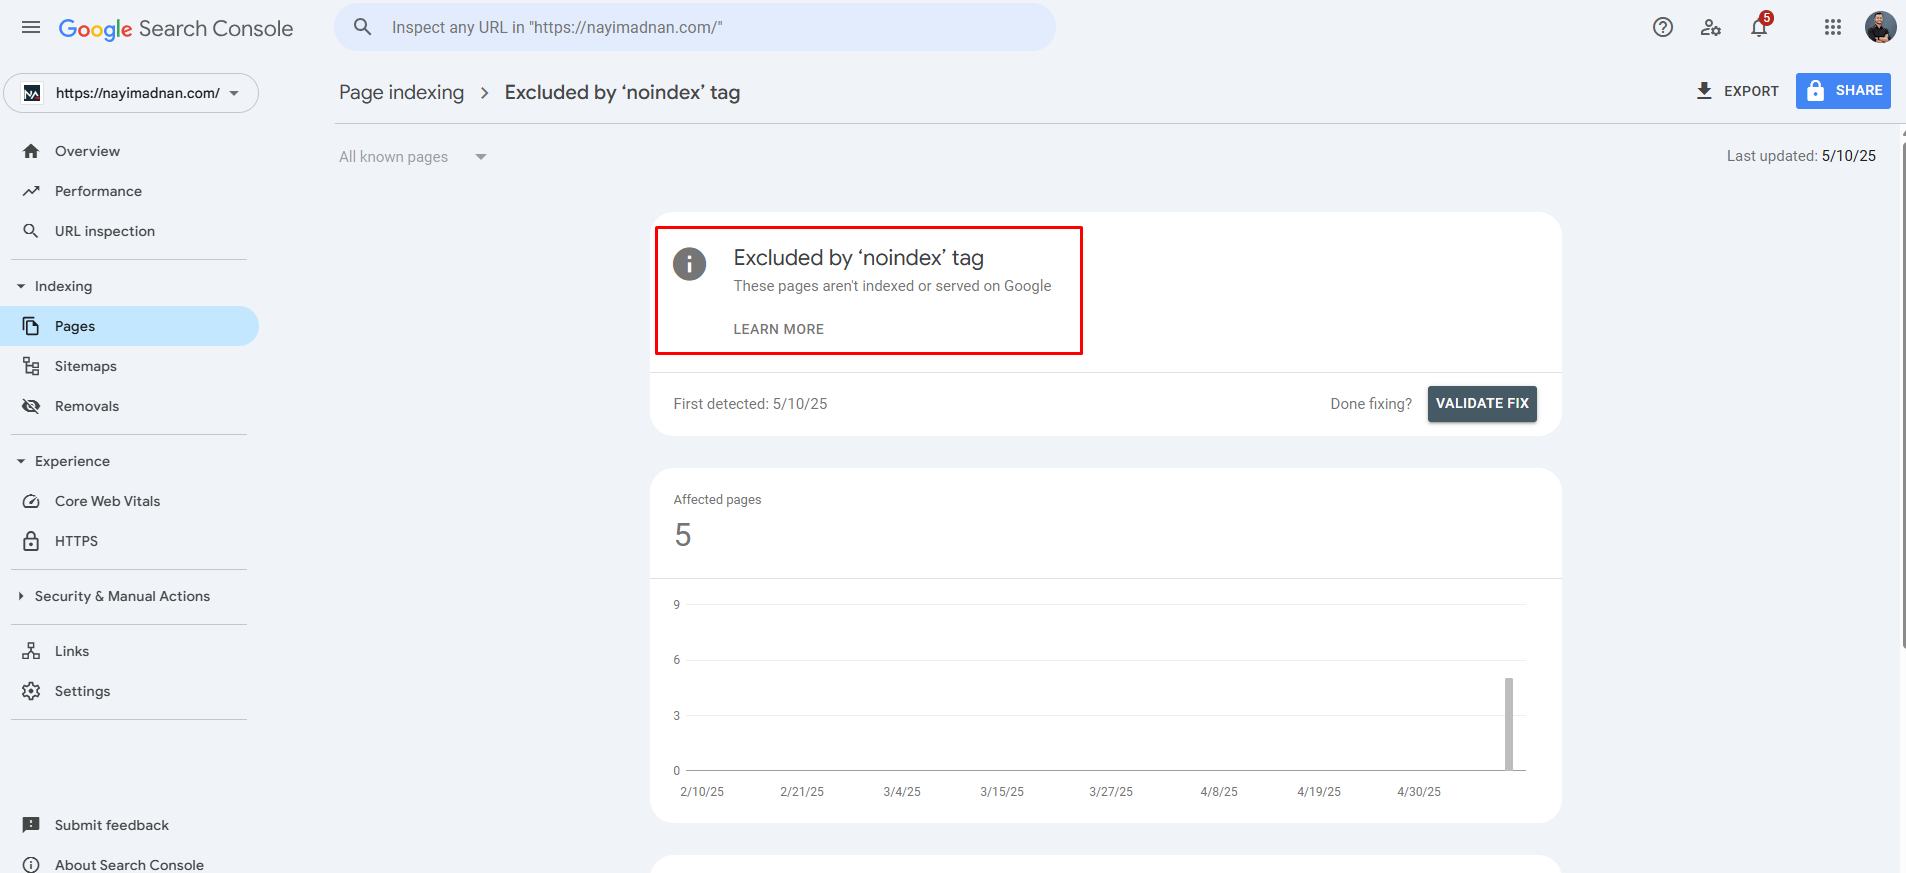Click the Performance trend icon
Viewport: 1906px width, 873px height.
coord(31,191)
